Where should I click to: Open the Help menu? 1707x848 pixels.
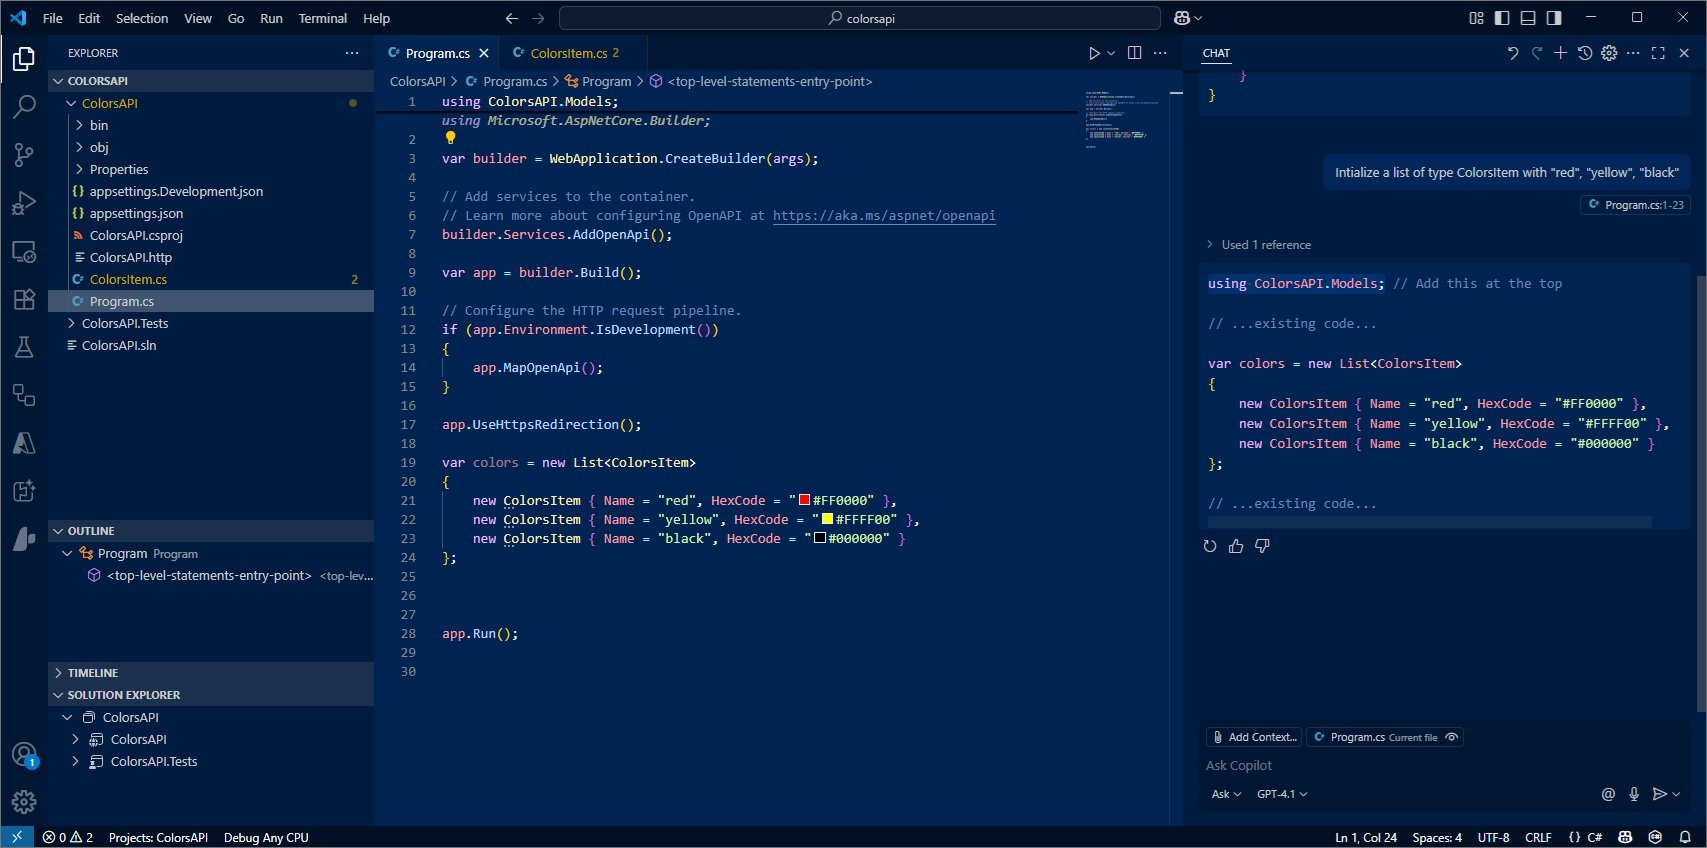pos(377,18)
